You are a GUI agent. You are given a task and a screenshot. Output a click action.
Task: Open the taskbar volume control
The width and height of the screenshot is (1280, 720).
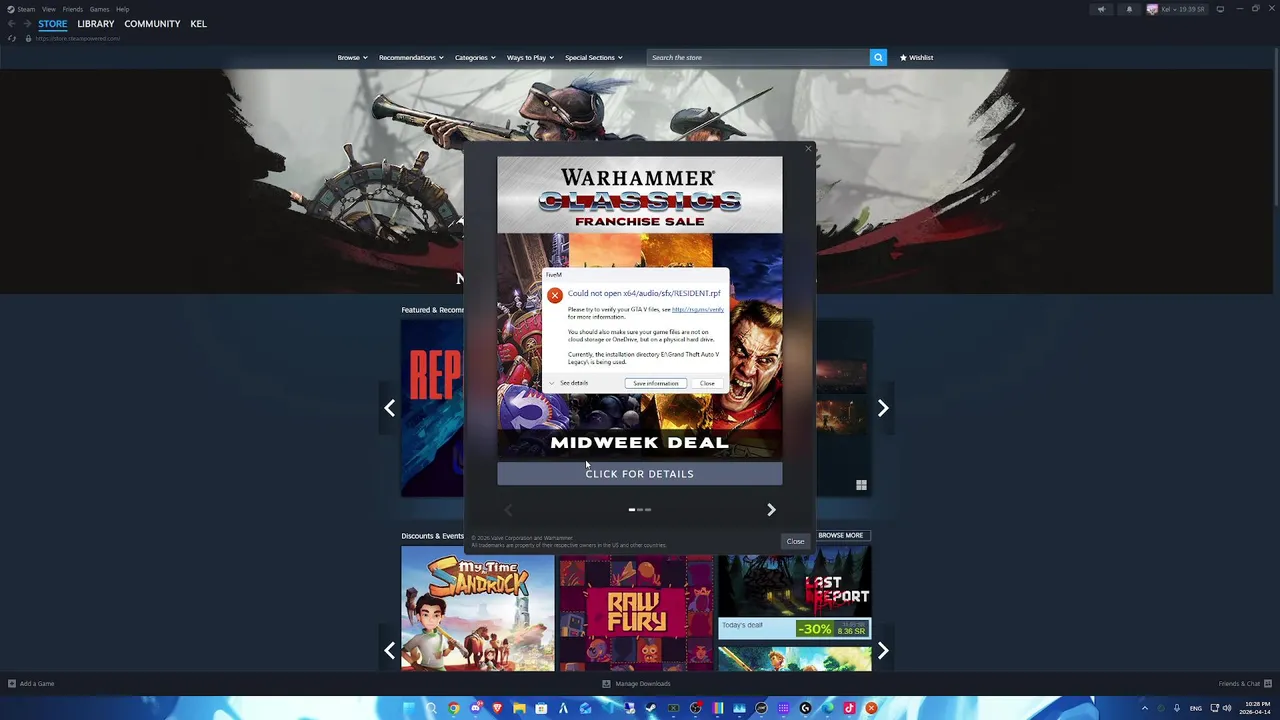coord(1227,708)
